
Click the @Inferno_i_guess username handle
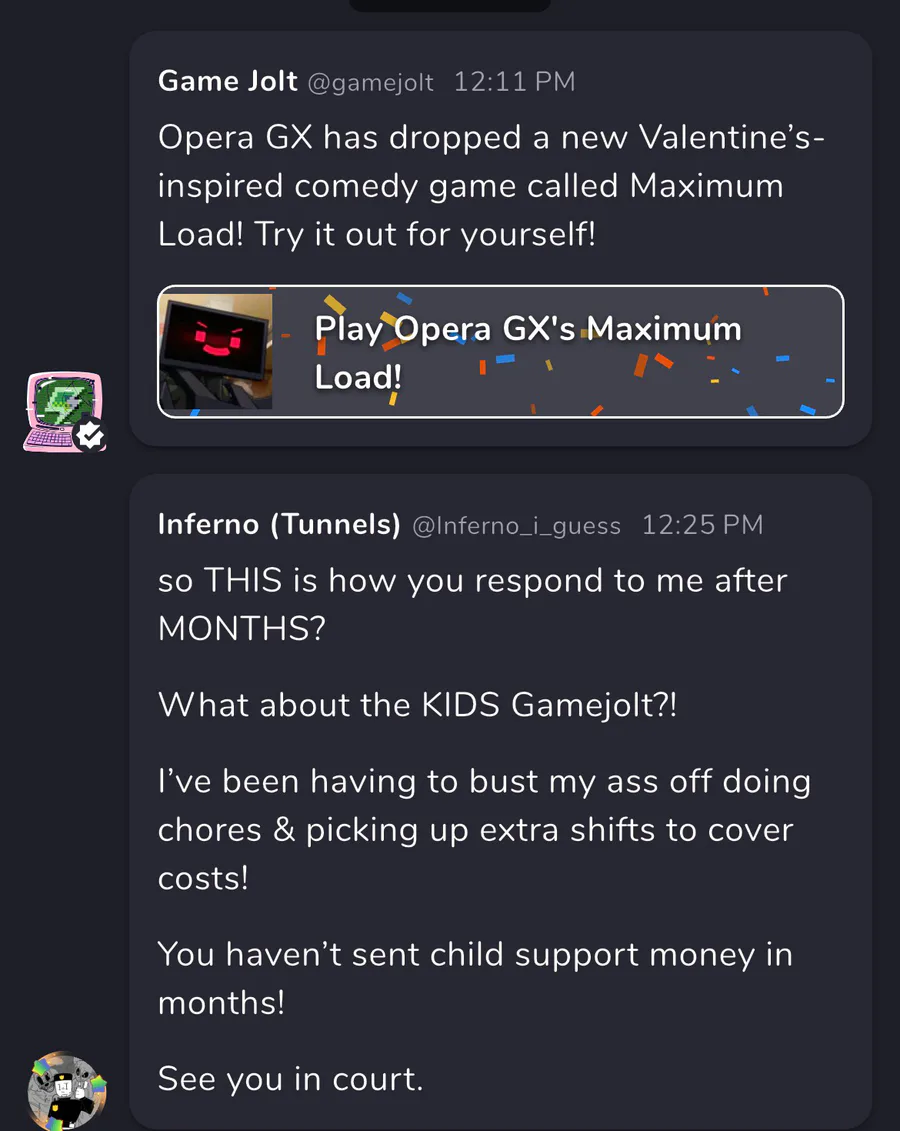[516, 525]
